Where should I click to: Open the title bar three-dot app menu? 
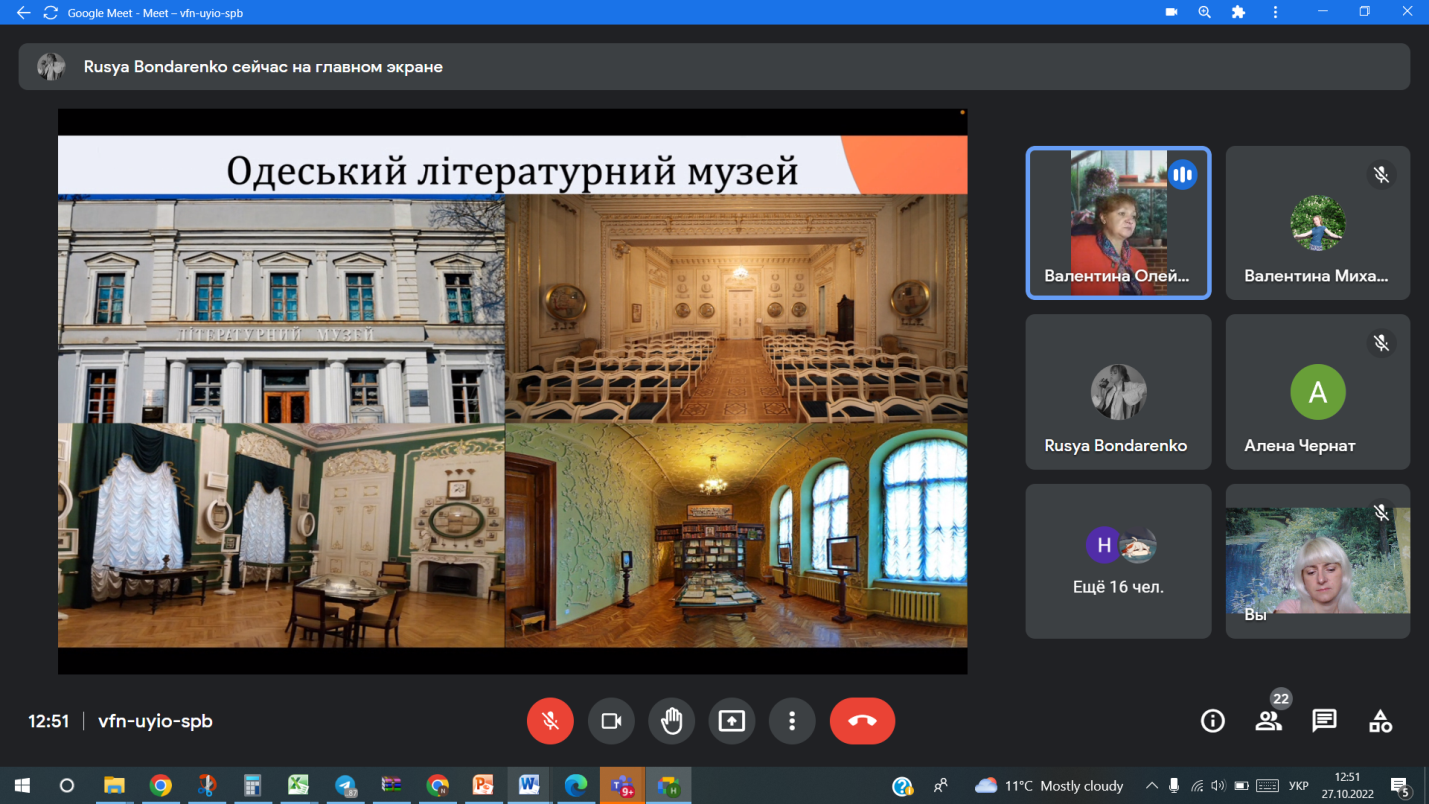pyautogui.click(x=1275, y=13)
